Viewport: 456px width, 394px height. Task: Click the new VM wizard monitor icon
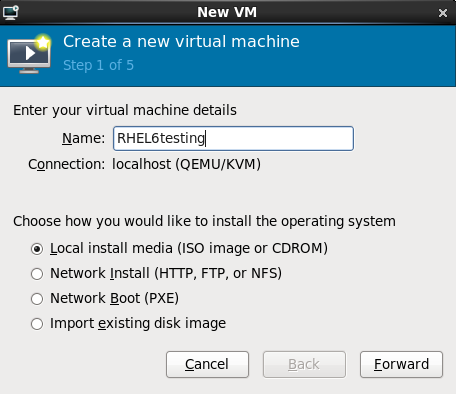[x=29, y=54]
